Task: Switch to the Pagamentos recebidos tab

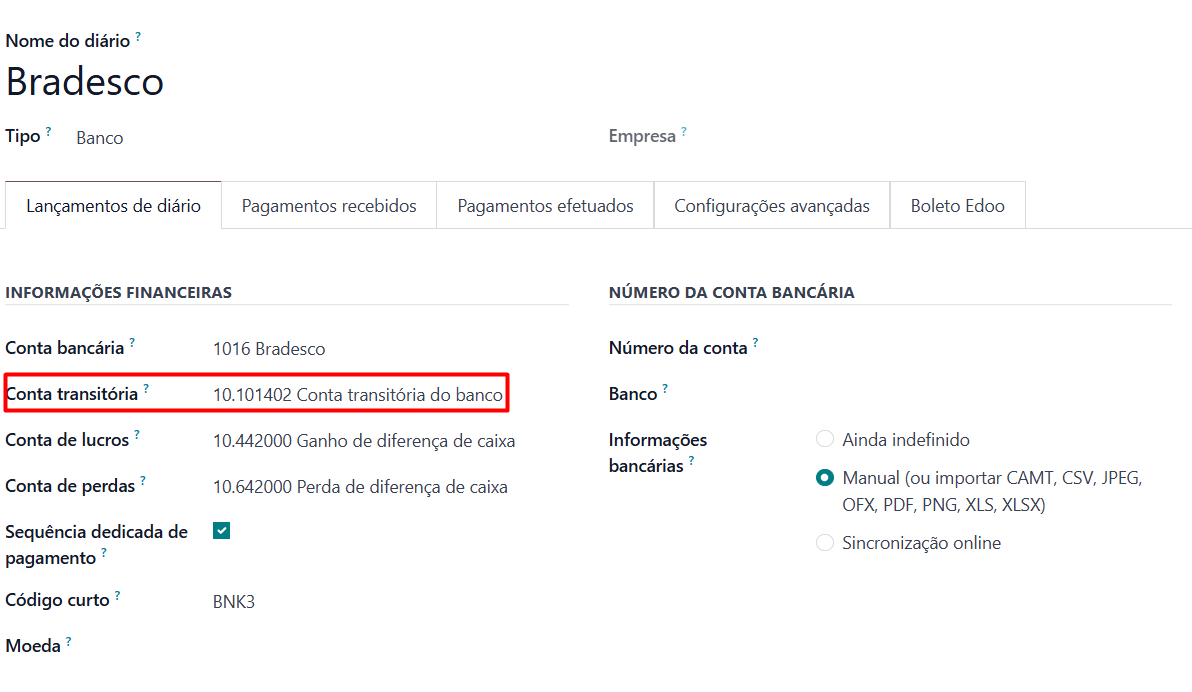Action: (329, 205)
